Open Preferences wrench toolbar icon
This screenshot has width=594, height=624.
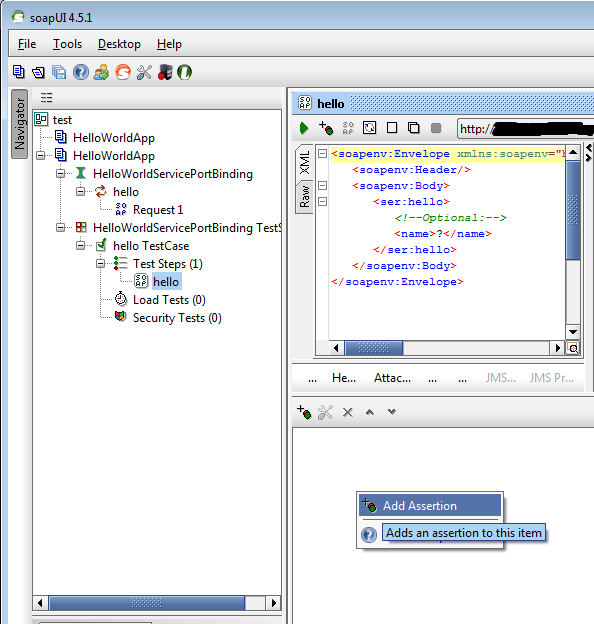pyautogui.click(x=144, y=72)
